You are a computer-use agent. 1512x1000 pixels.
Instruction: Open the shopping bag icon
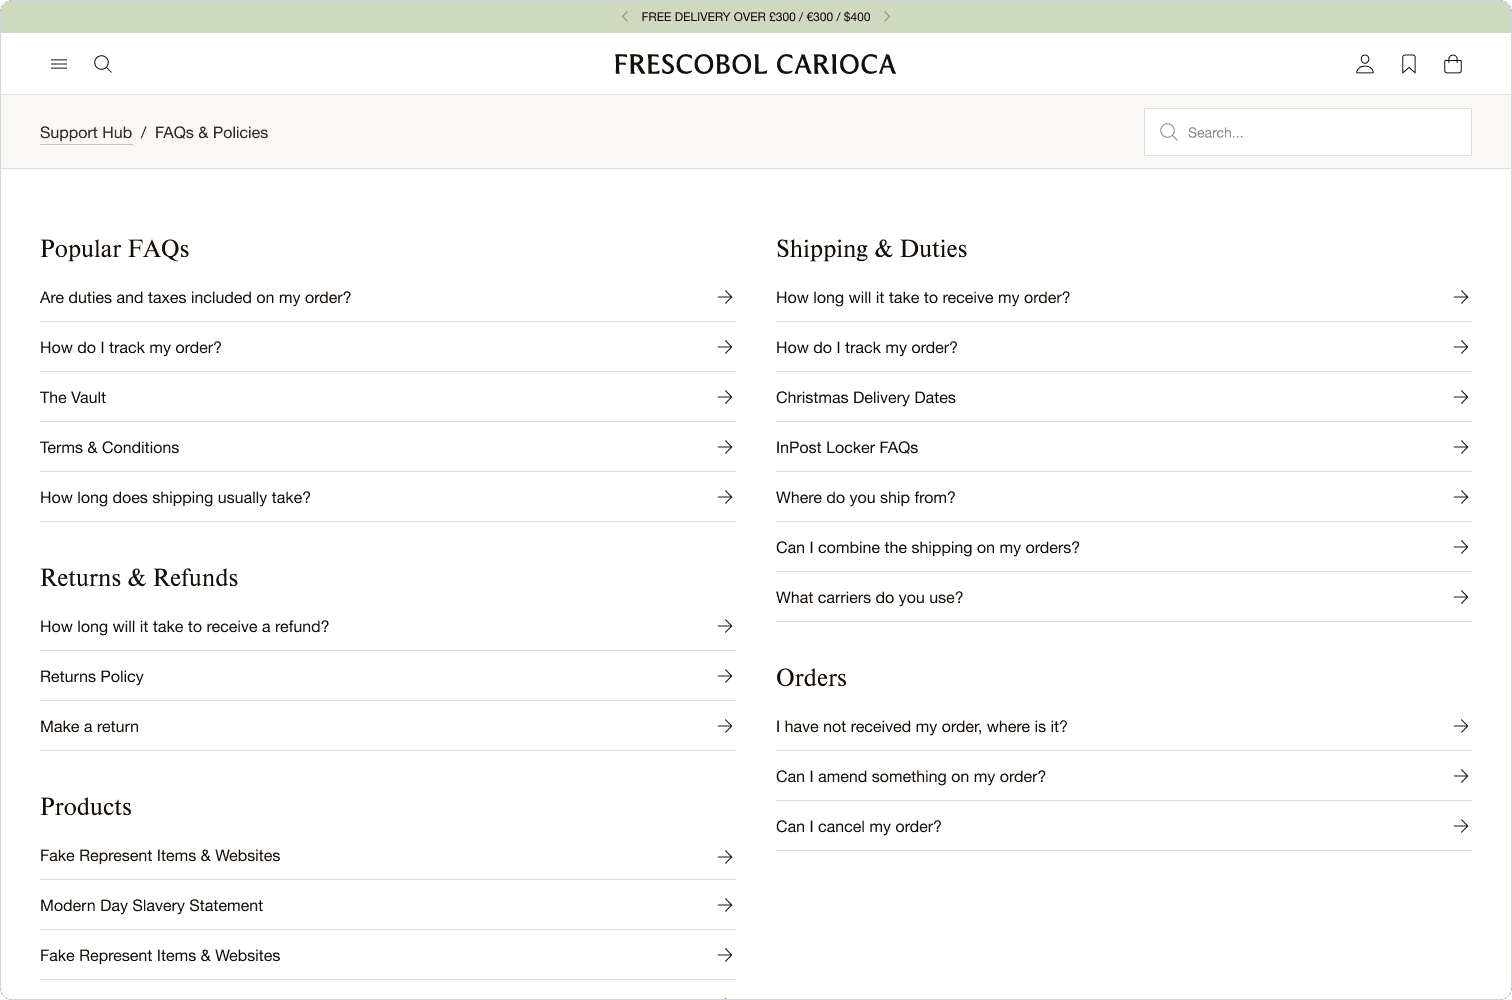pos(1453,64)
